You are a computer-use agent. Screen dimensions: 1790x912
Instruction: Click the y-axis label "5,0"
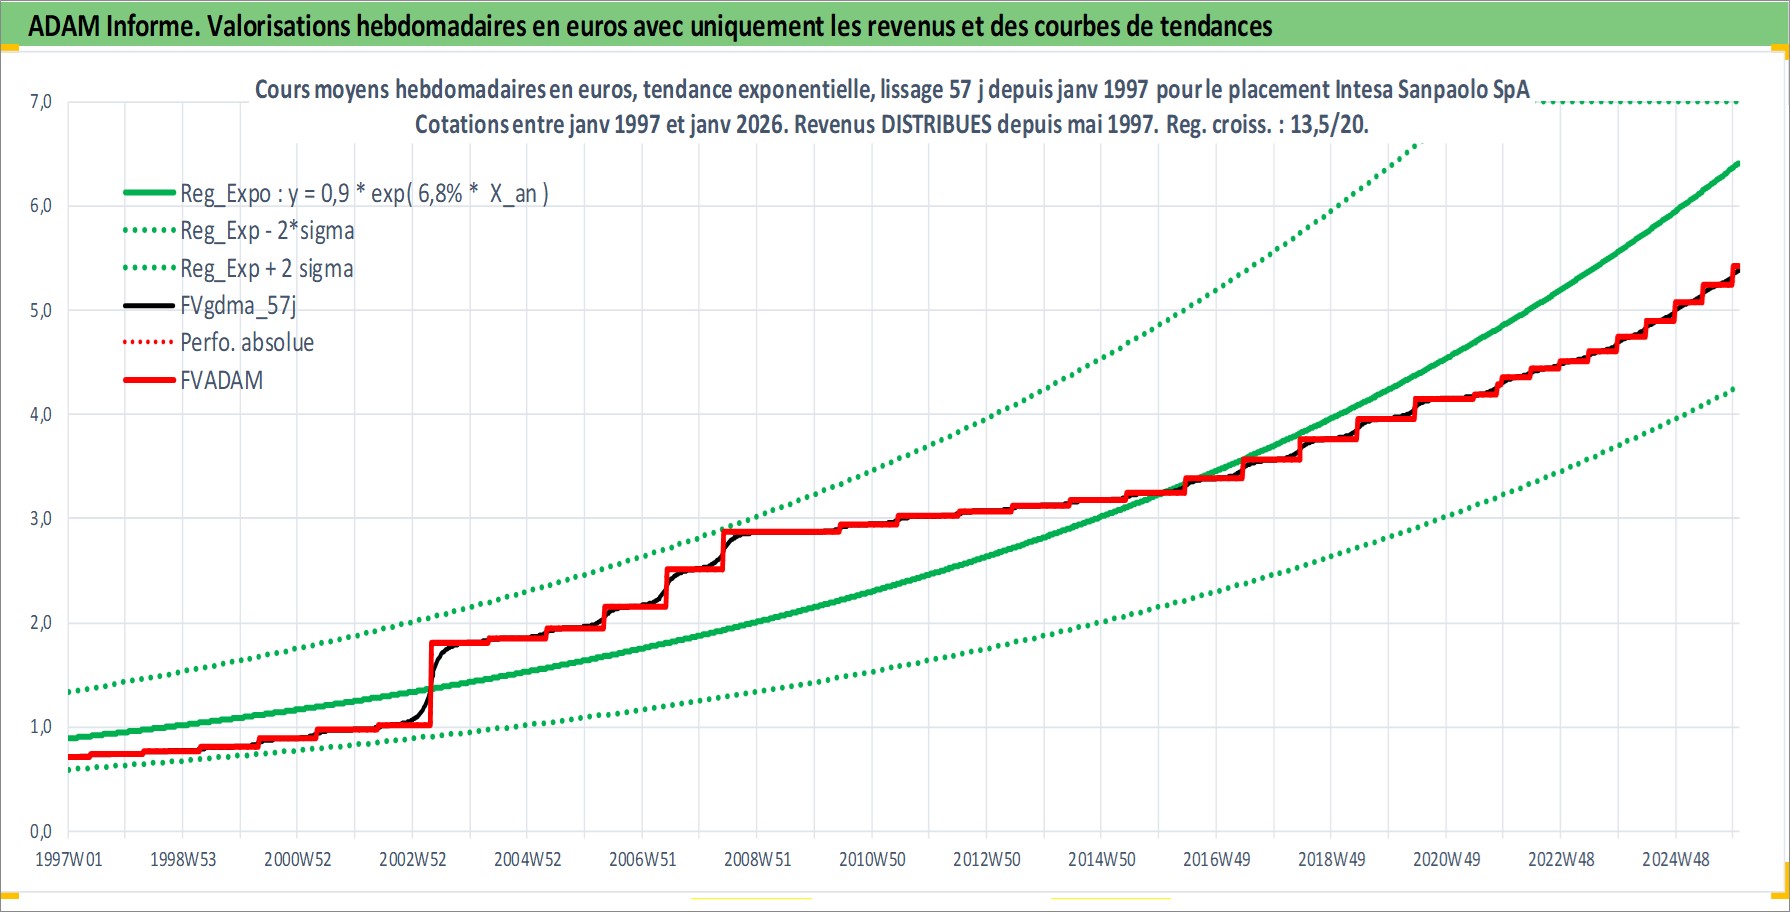(41, 310)
